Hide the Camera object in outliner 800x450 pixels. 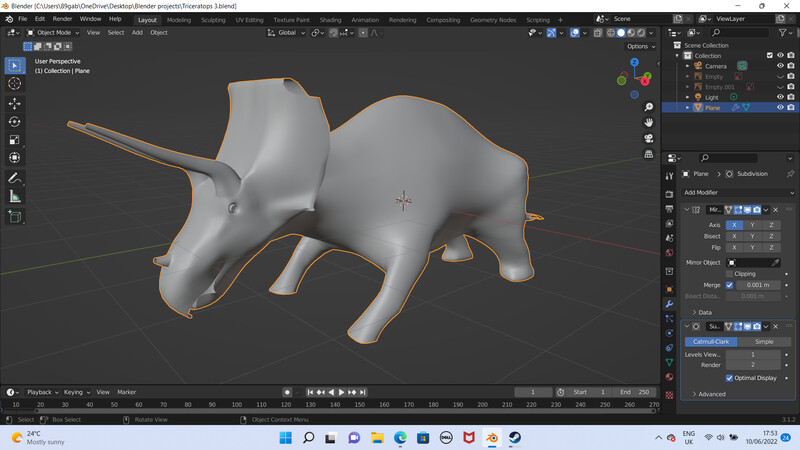(x=780, y=66)
